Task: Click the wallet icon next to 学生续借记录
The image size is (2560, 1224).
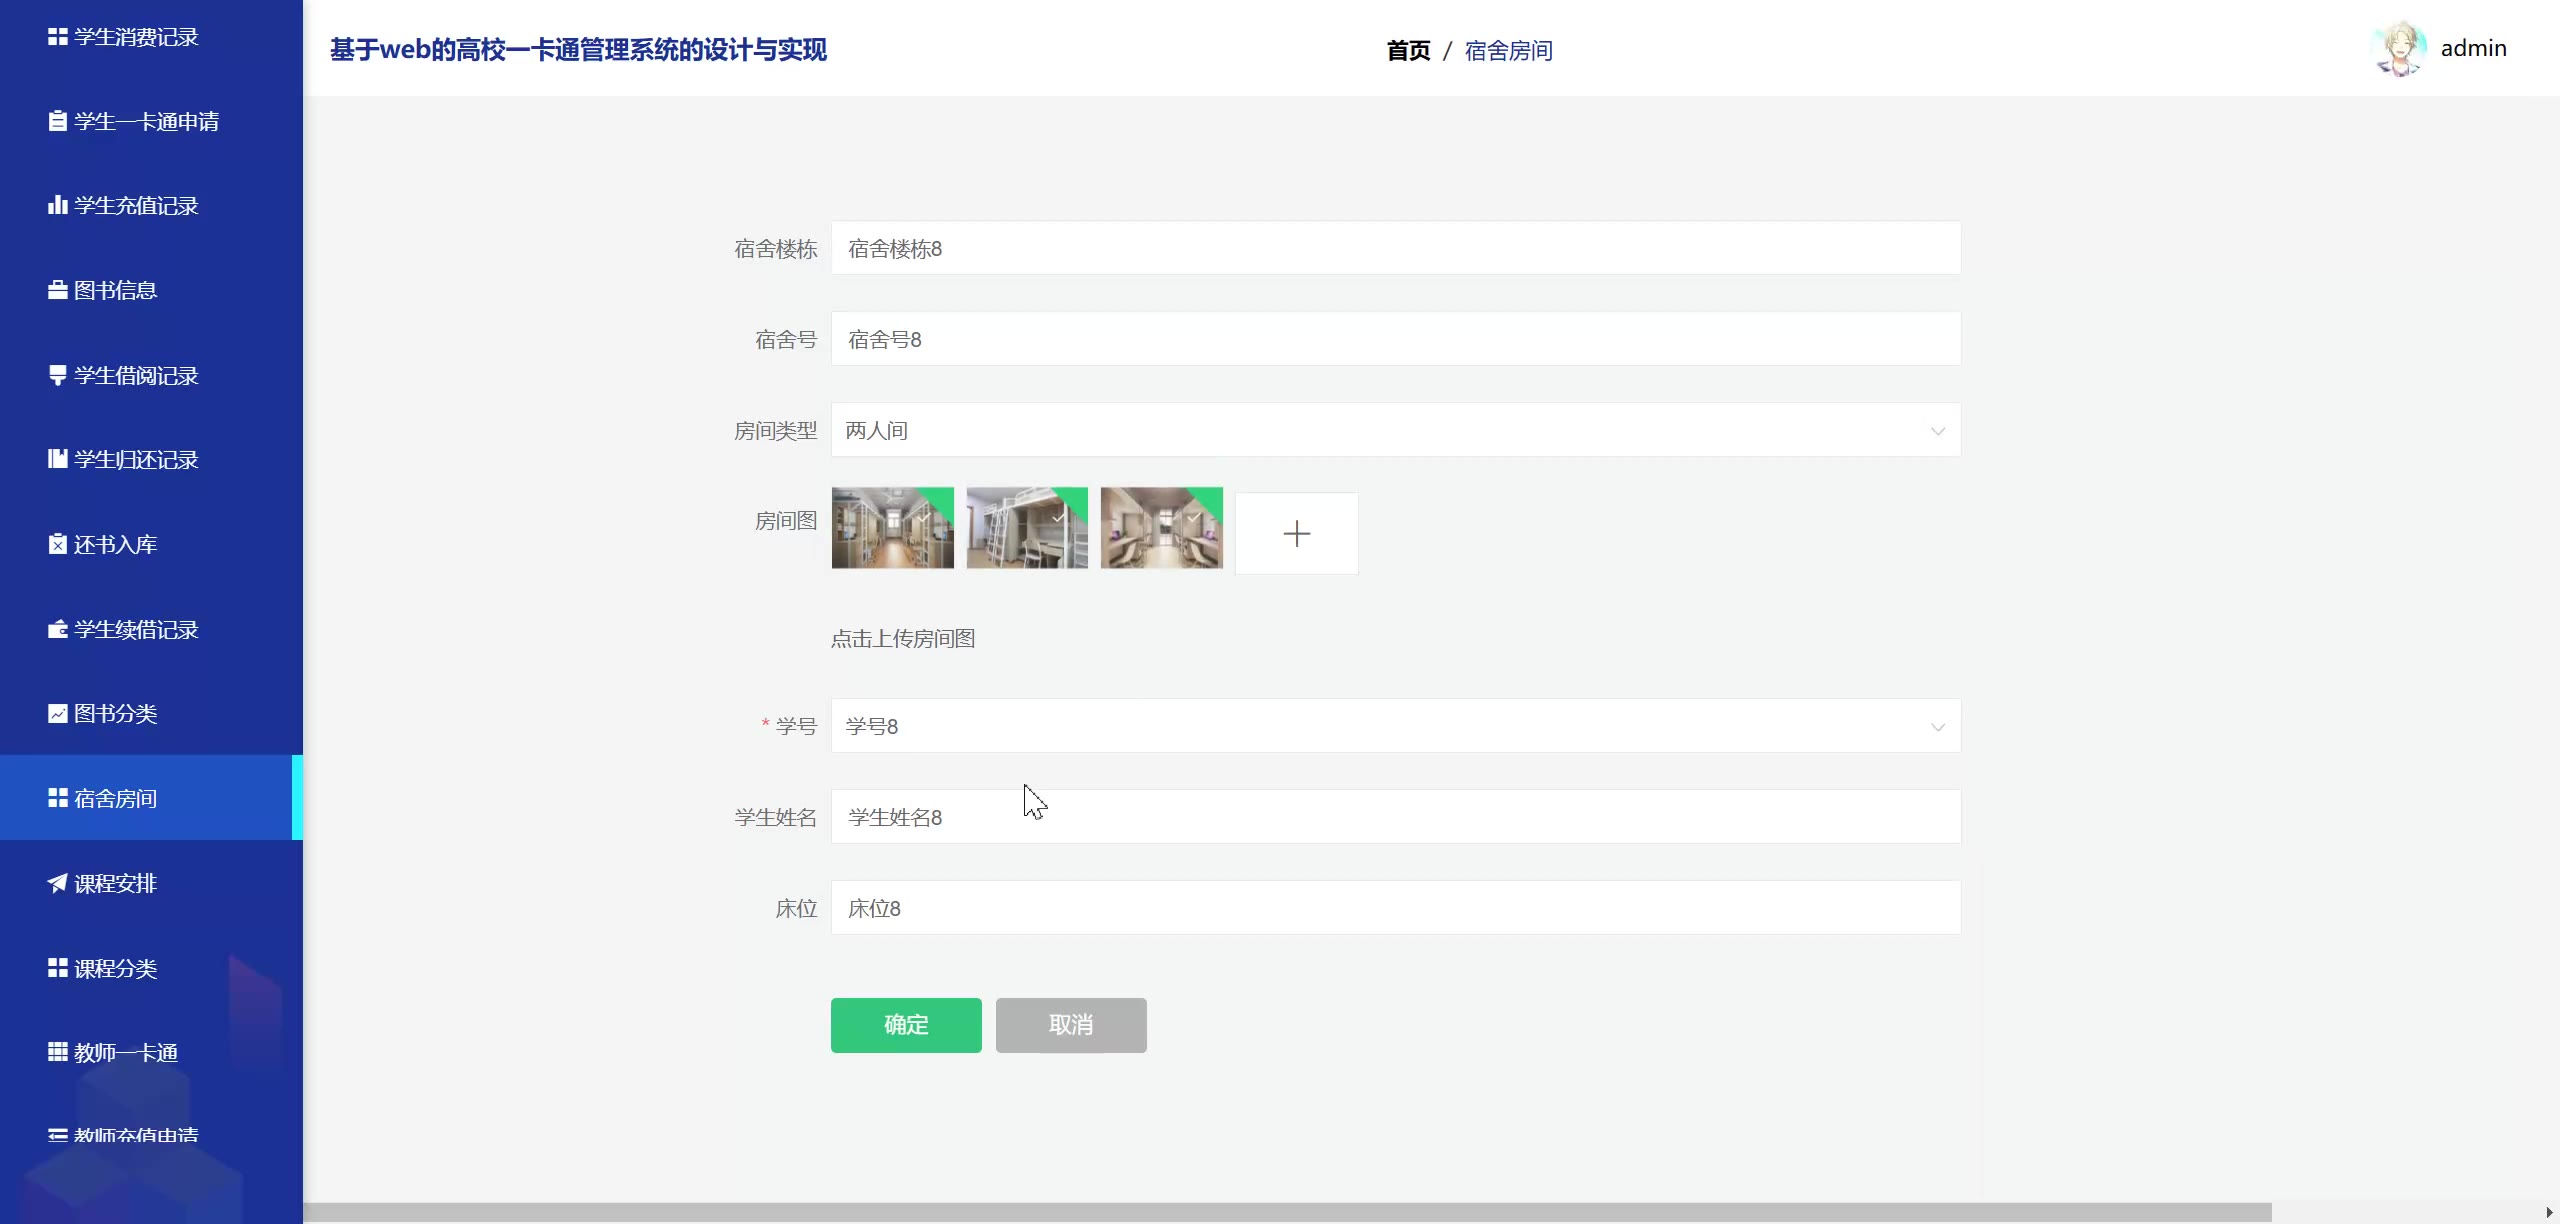Action: 57,629
